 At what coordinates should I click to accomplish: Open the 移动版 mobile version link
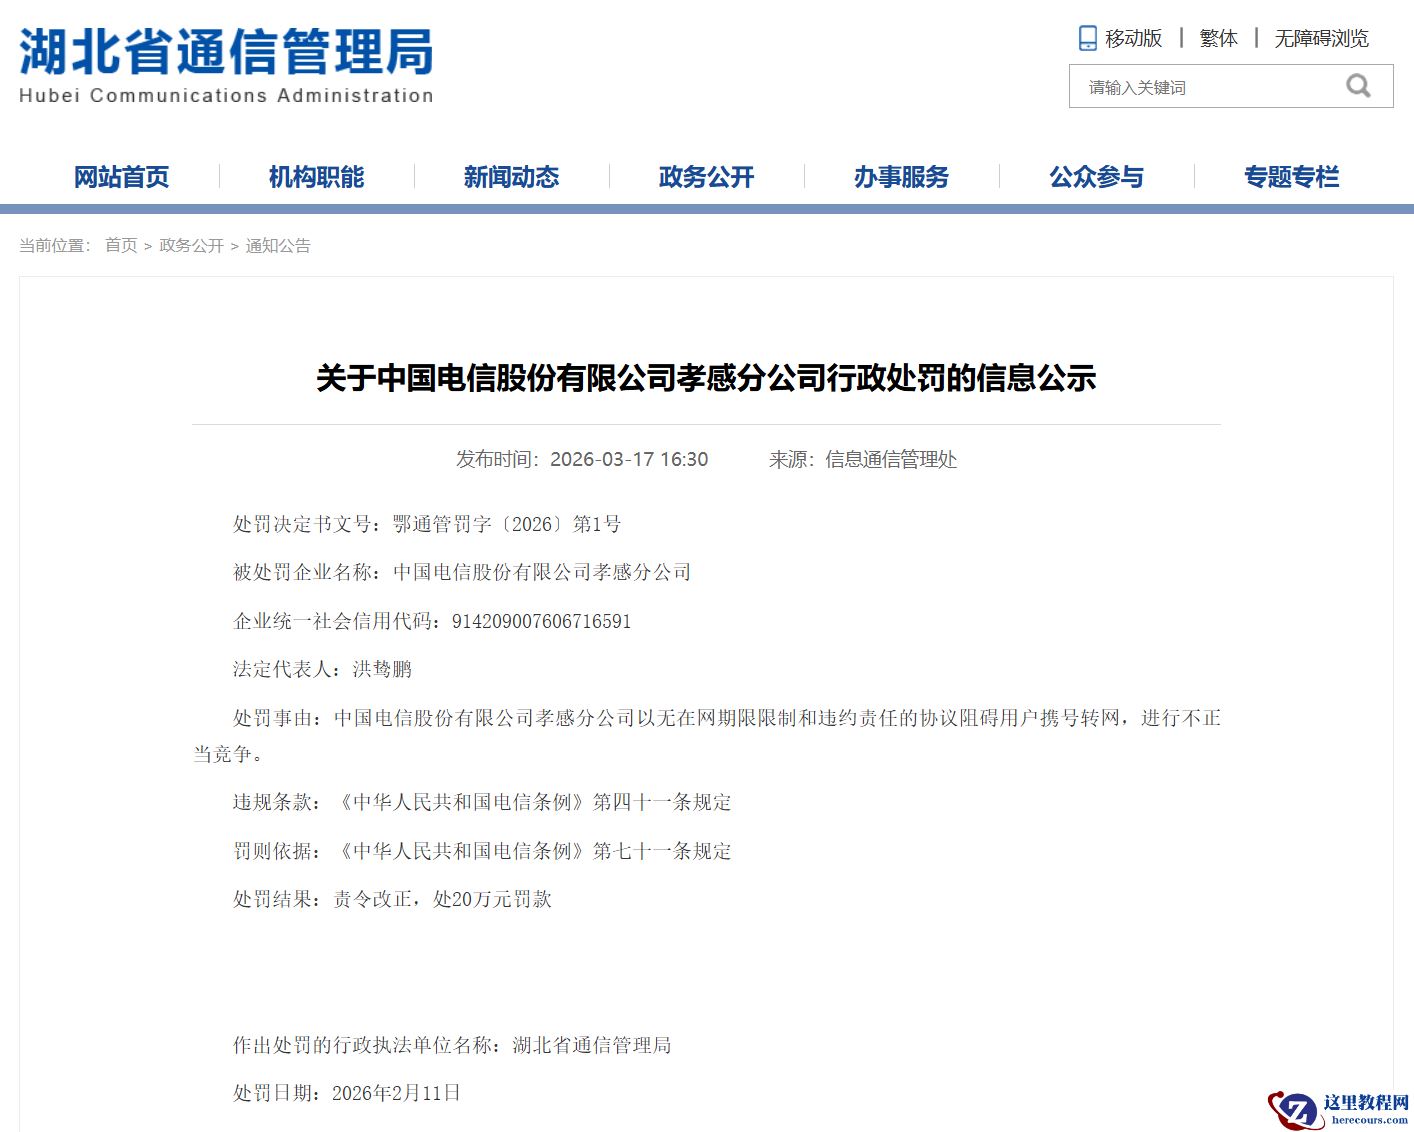click(x=1131, y=37)
